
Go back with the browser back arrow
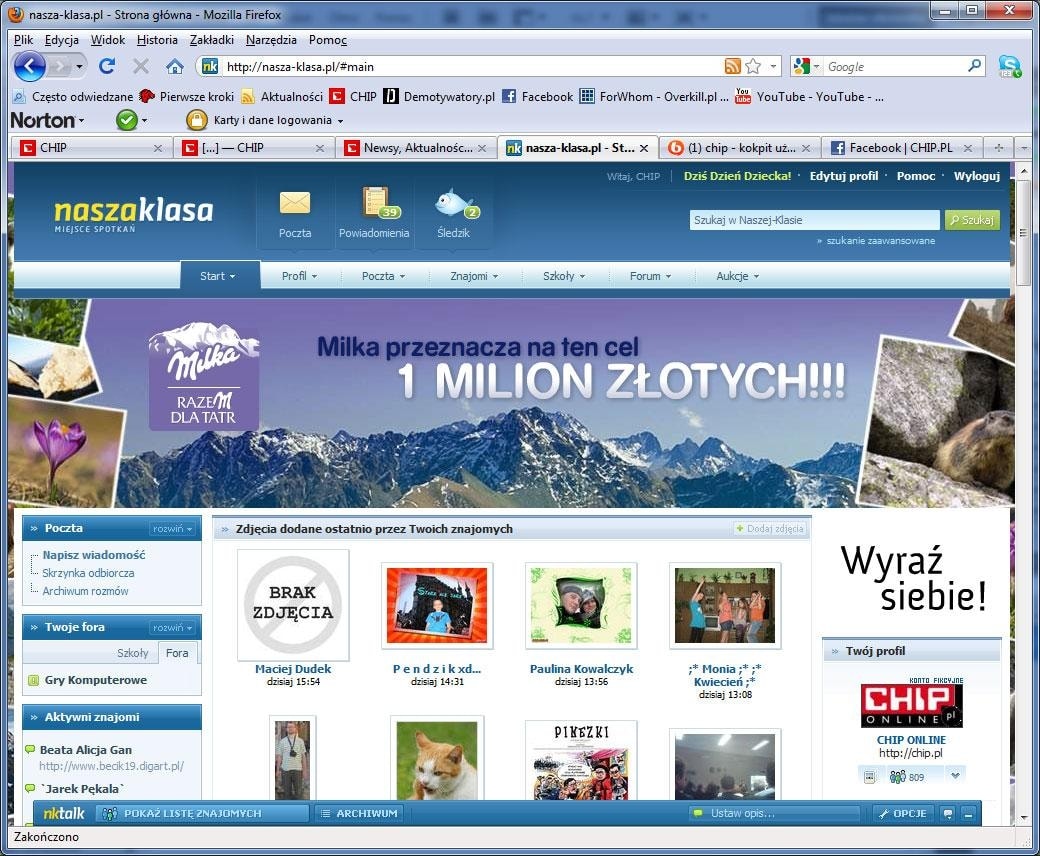click(x=29, y=66)
